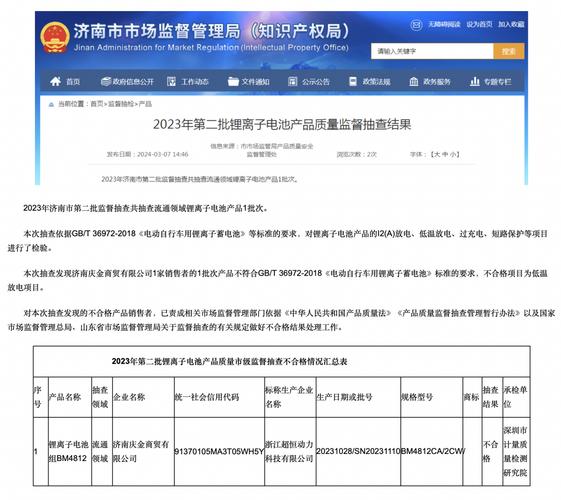Screen dimensions: 561x500
Task: Click the 公示公告 board icon
Action: [293, 82]
